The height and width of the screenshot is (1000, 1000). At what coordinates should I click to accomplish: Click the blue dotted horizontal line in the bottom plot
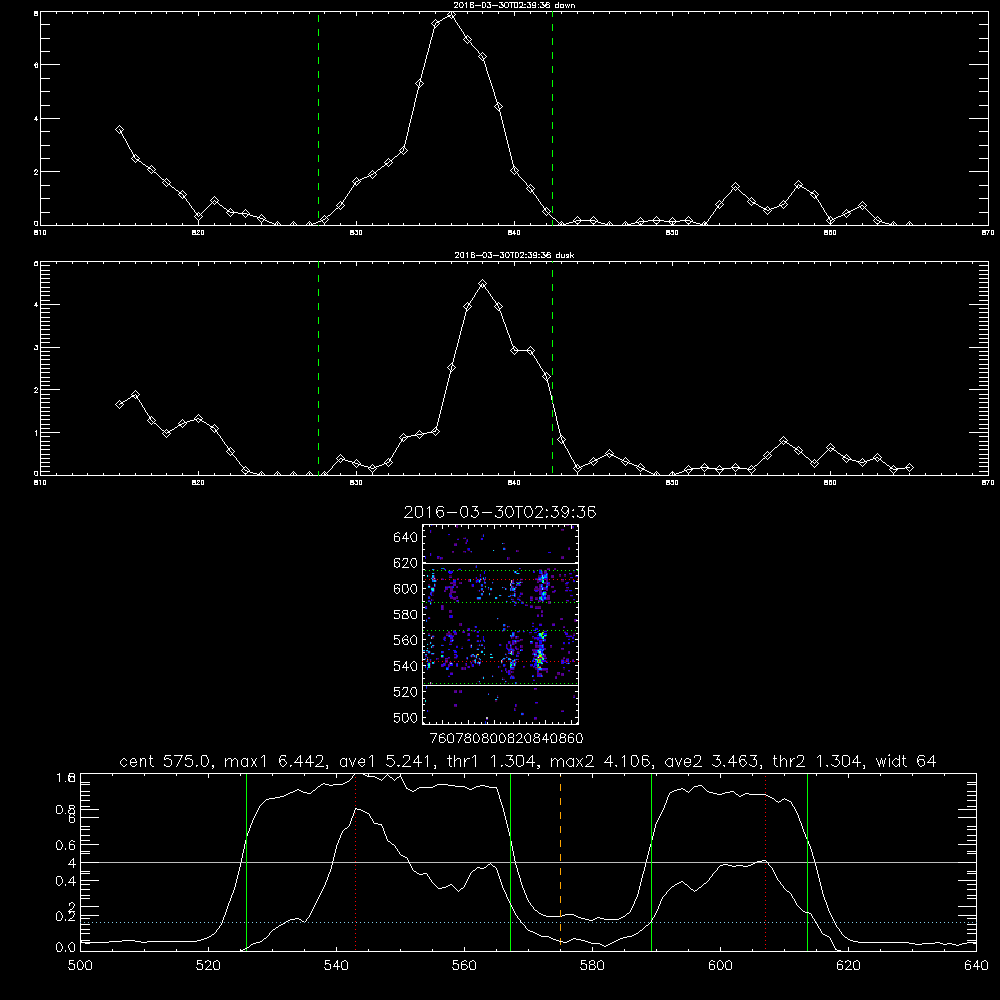(x=528, y=922)
